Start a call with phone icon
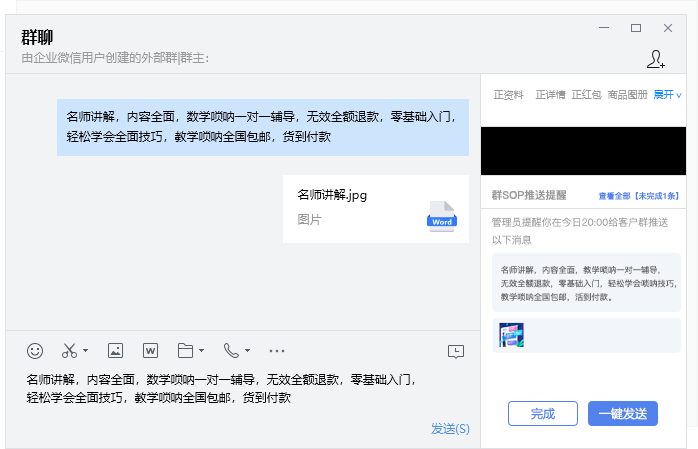 tap(231, 351)
